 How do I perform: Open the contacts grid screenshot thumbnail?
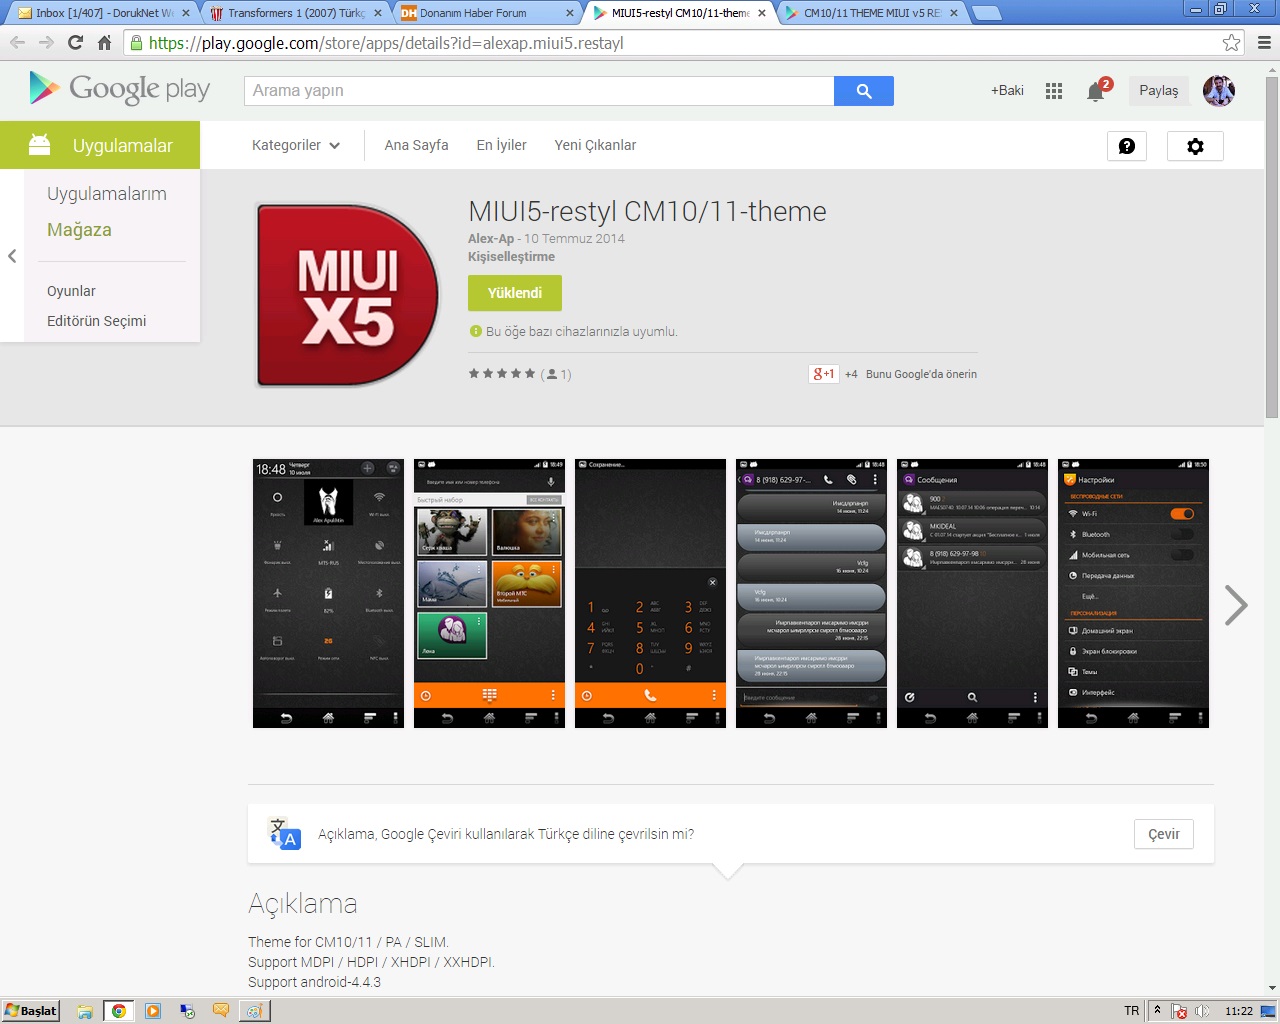489,593
